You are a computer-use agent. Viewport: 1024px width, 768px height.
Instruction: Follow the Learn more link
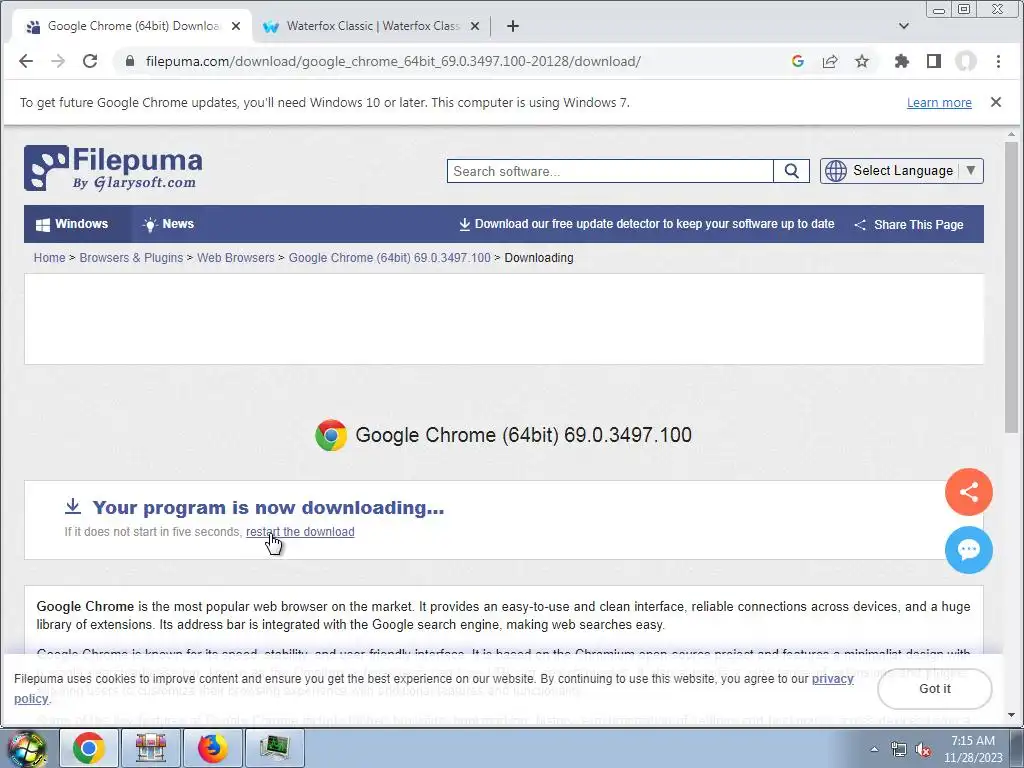coord(939,103)
